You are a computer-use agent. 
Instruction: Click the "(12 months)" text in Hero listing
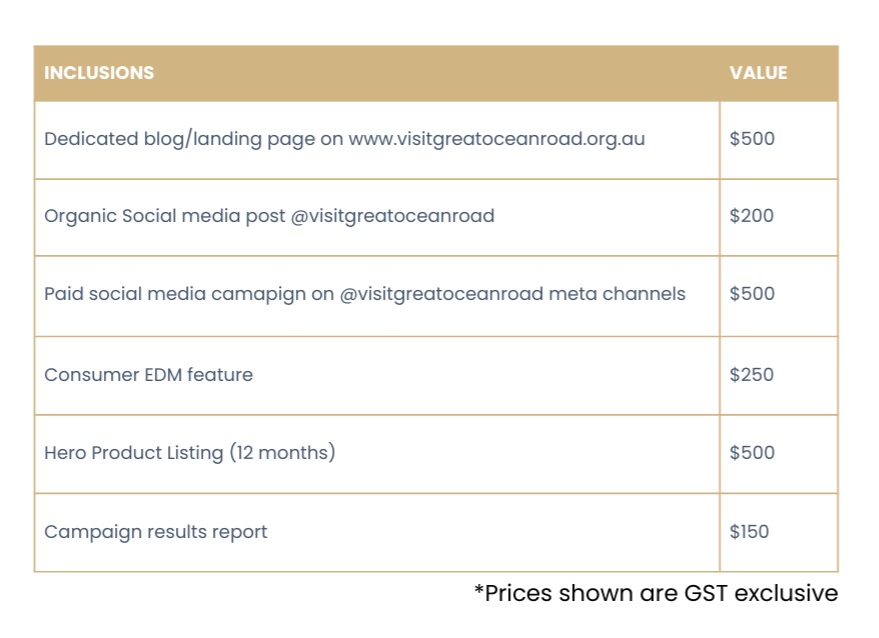282,453
